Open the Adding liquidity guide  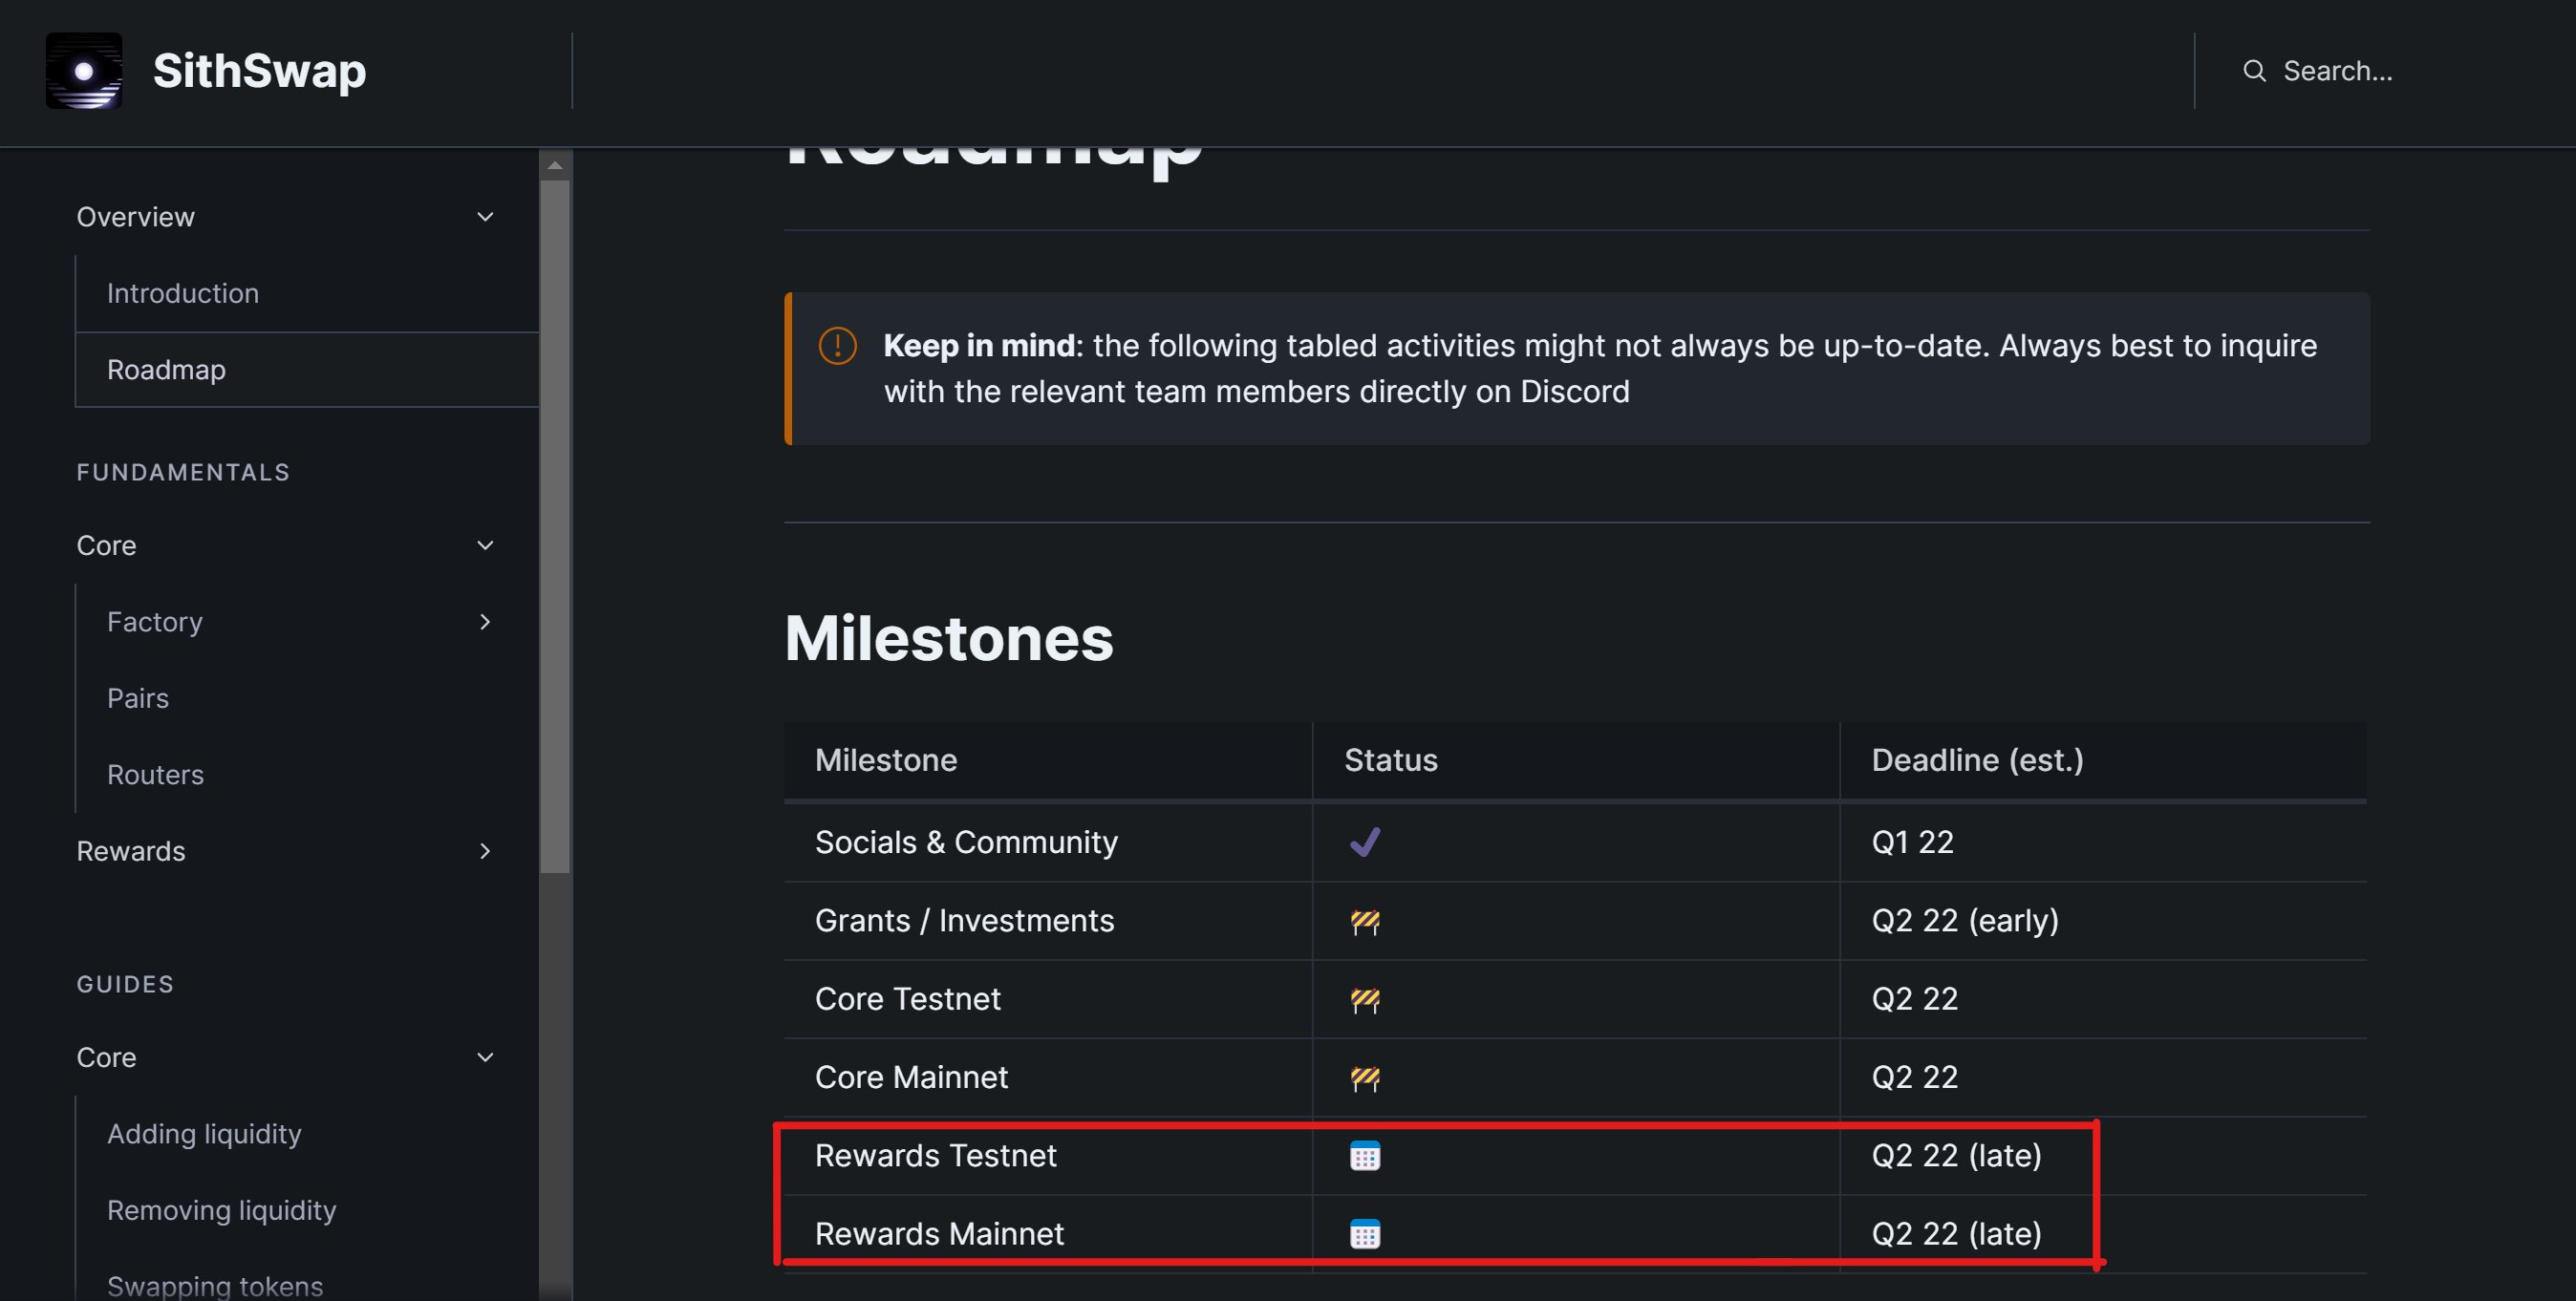204,1134
